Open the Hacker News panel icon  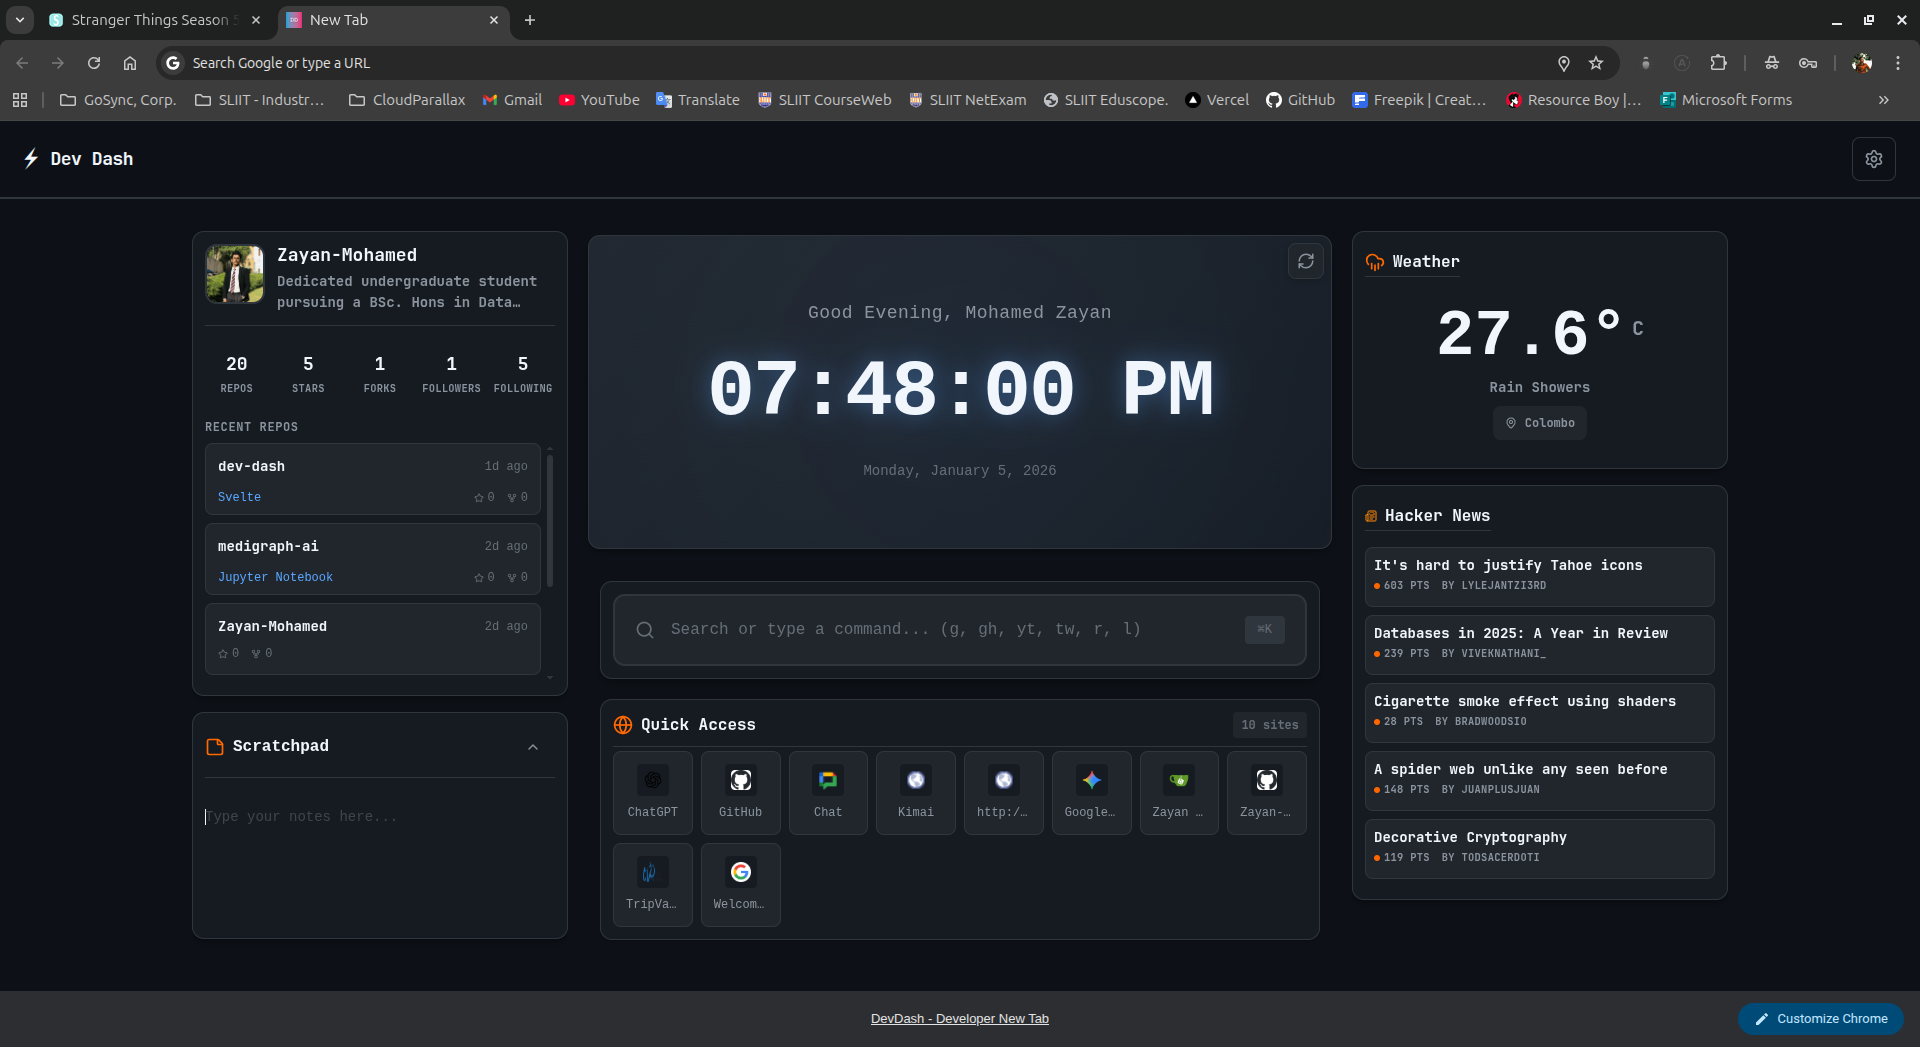1373,516
